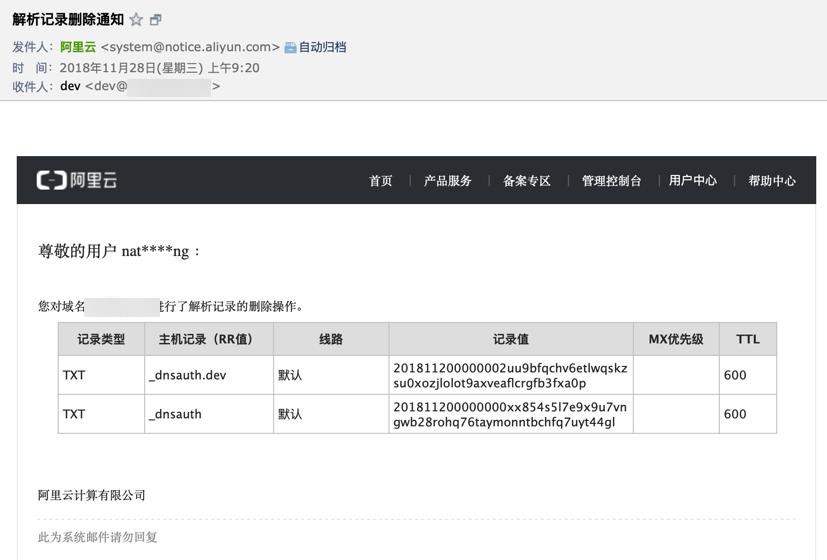Image resolution: width=827 pixels, height=560 pixels.
Task: Open the 管理控制台 nav link
Action: pos(612,181)
